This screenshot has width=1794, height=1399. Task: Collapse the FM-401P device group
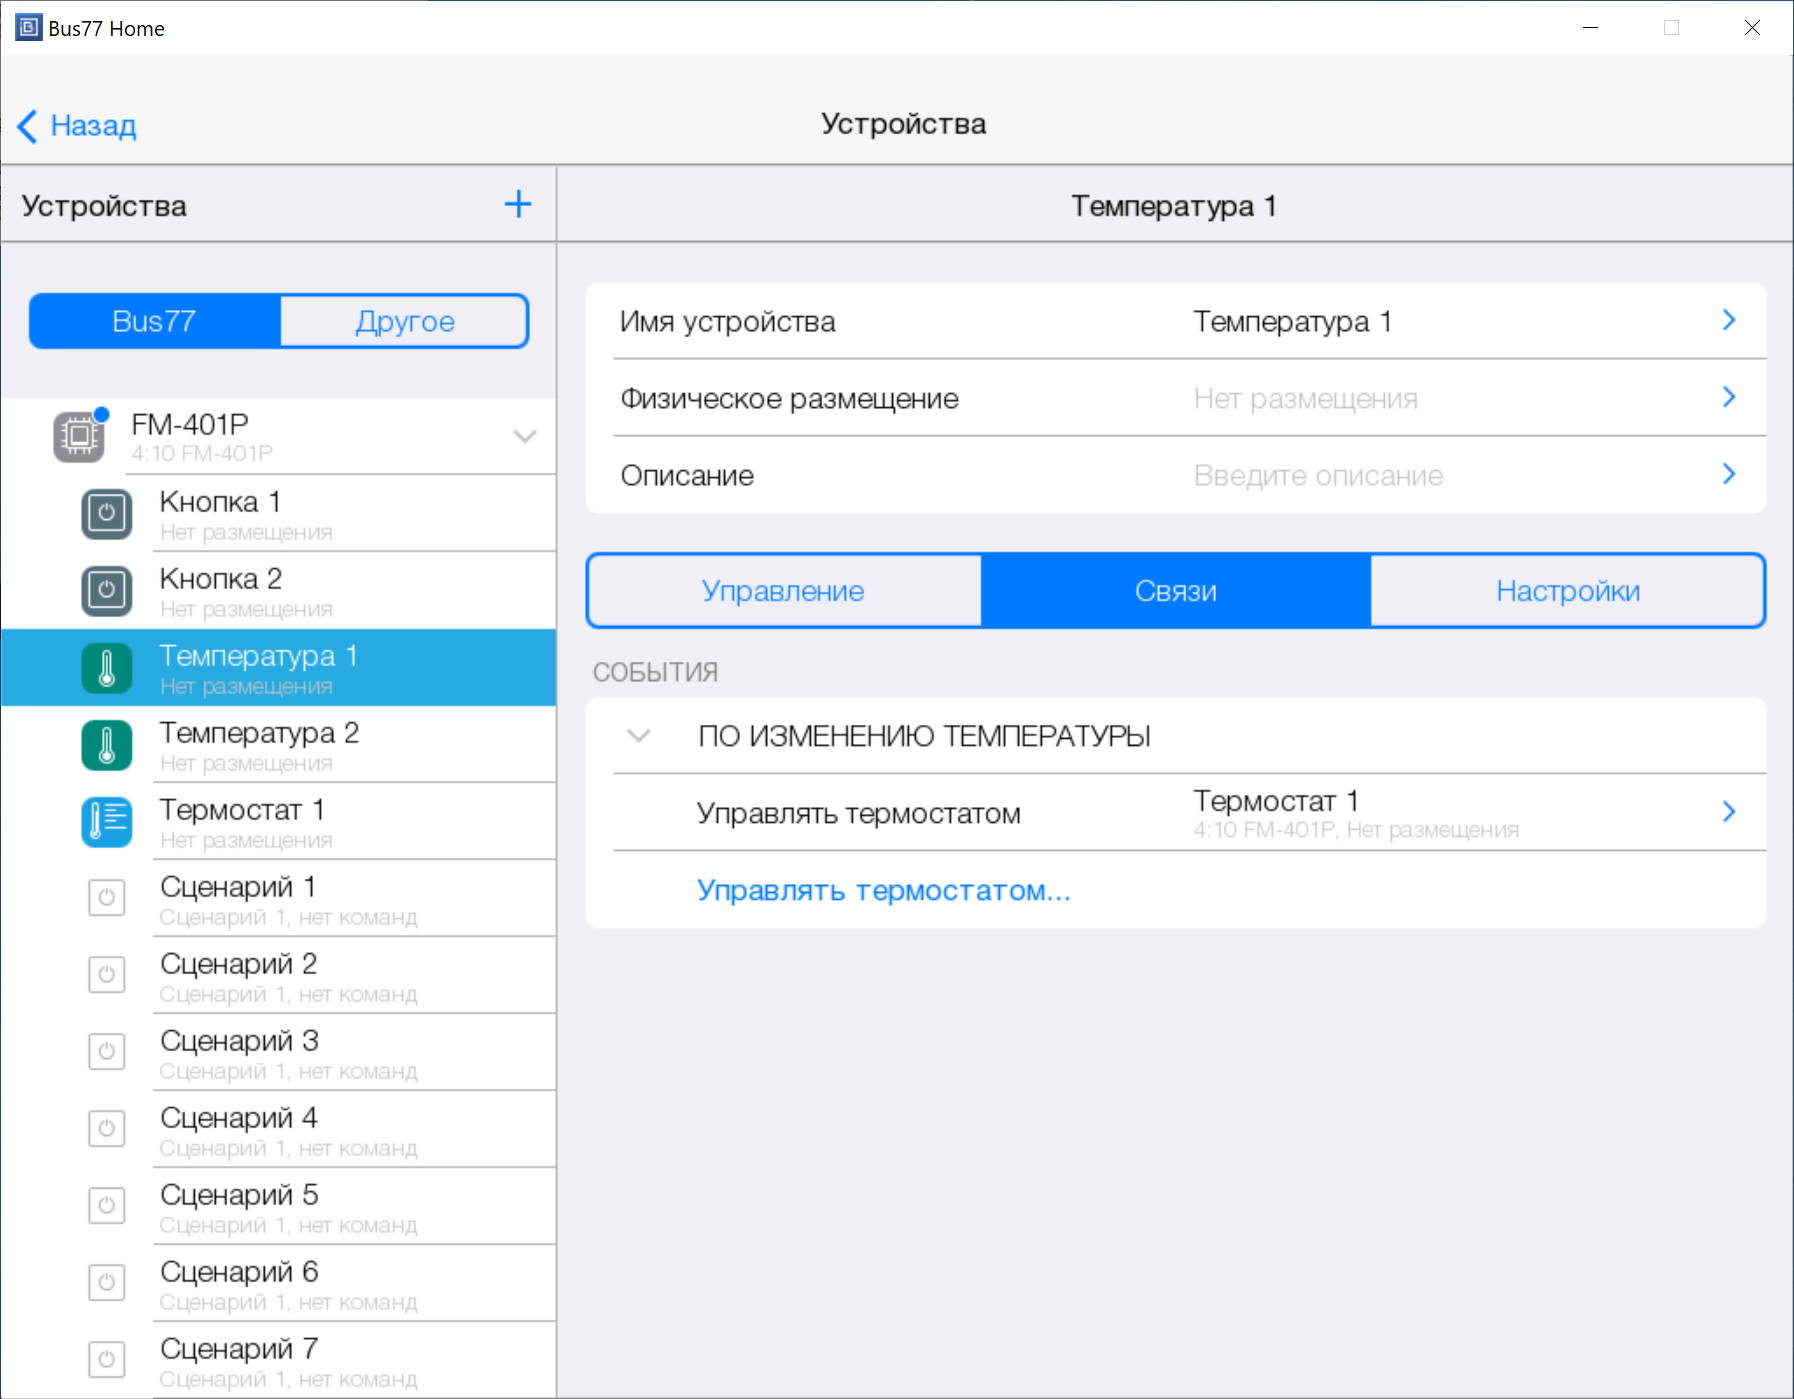524,437
